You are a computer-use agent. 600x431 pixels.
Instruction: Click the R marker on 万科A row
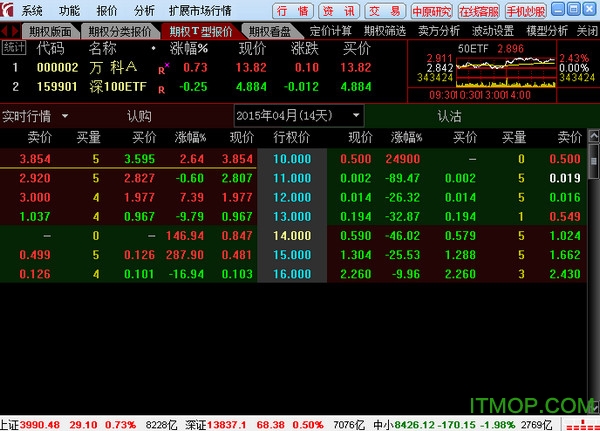162,68
